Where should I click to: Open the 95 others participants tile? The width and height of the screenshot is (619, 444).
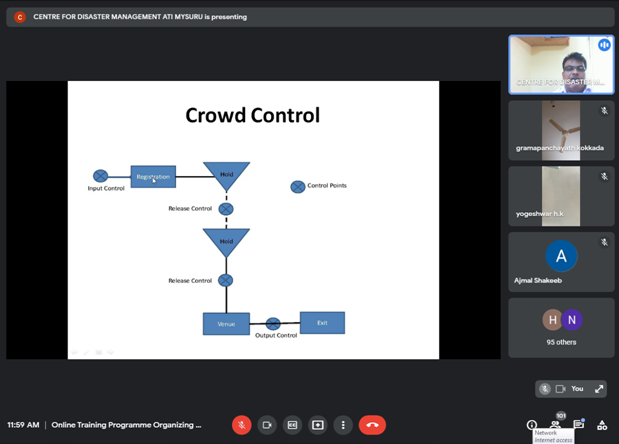click(561, 328)
